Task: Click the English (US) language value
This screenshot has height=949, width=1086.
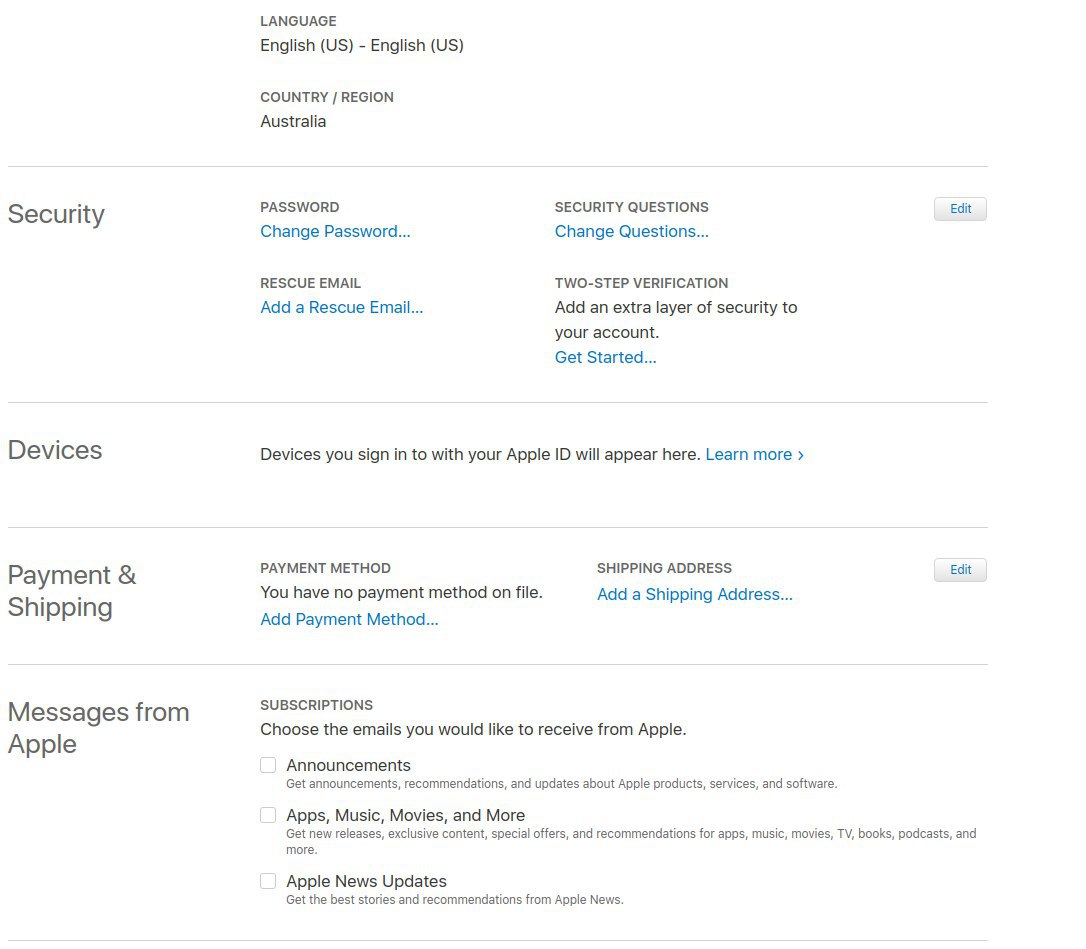Action: point(362,46)
